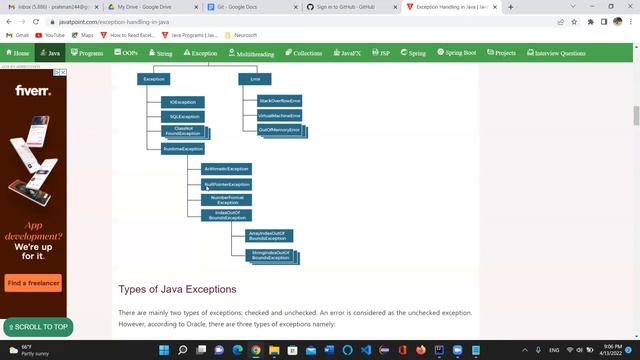The image size is (640, 360).
Task: Click SCROLL TO TOP button
Action: tap(38, 327)
